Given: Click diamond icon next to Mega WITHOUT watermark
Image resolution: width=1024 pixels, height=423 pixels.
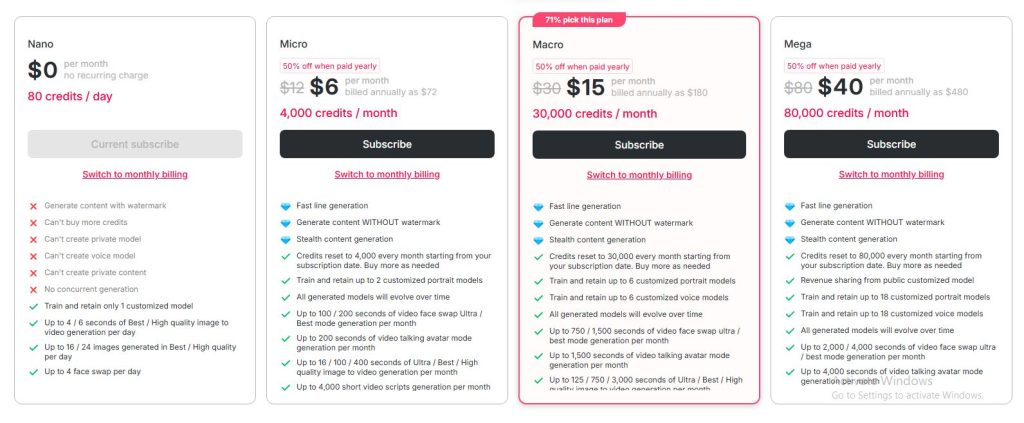Looking at the screenshot, I should coord(789,222).
